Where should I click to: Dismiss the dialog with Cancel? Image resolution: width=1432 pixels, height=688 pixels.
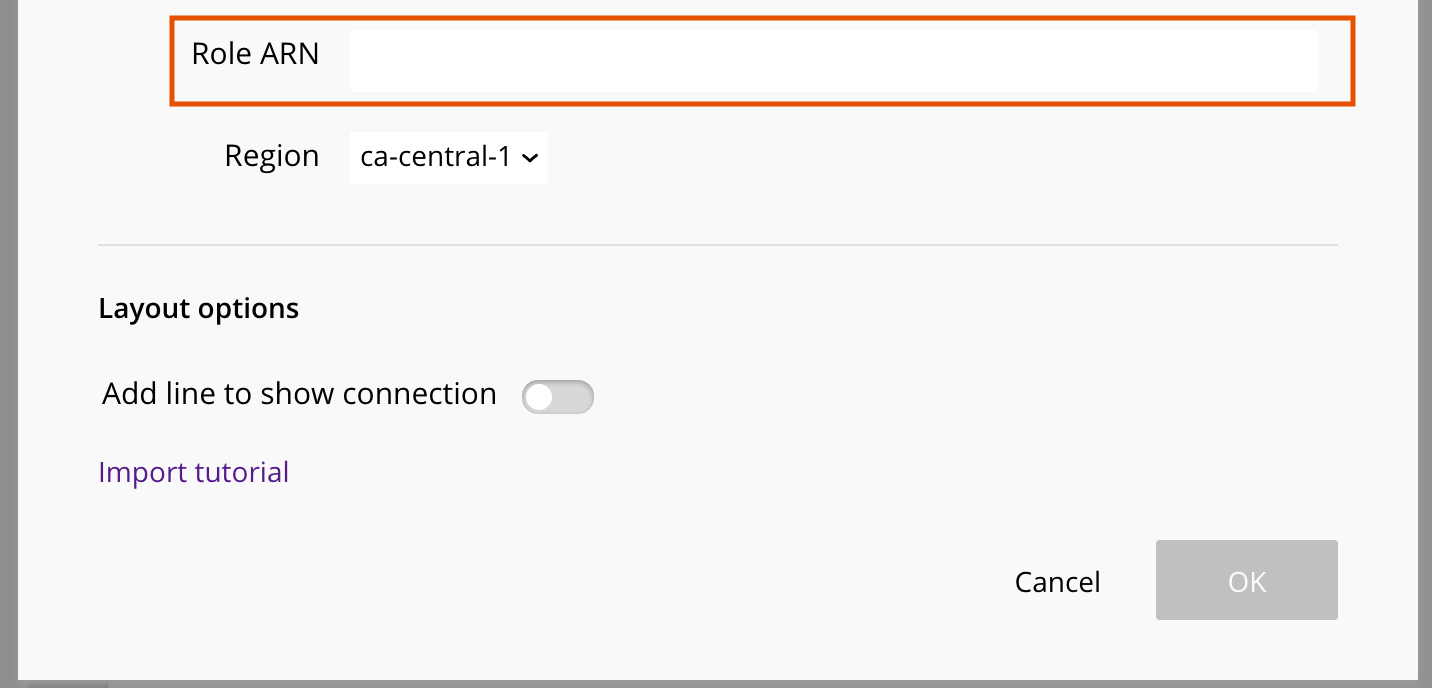[x=1057, y=581]
